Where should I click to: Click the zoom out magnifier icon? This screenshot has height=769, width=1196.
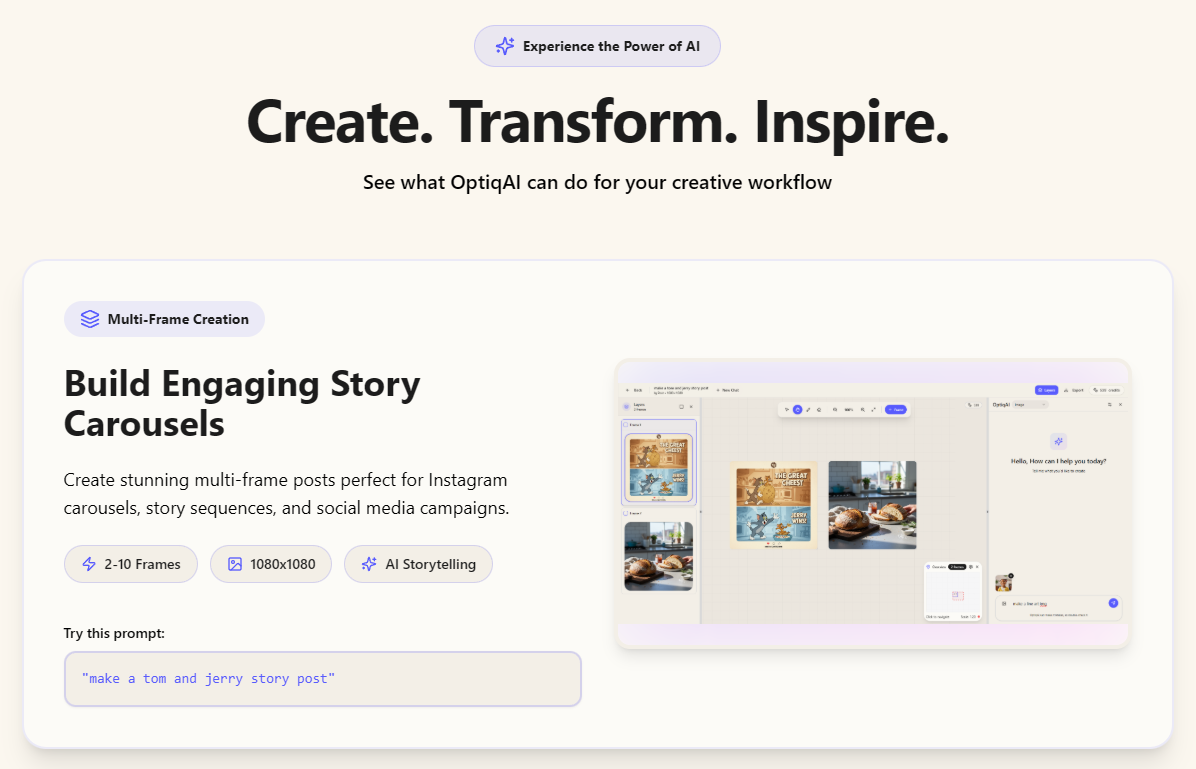[835, 409]
